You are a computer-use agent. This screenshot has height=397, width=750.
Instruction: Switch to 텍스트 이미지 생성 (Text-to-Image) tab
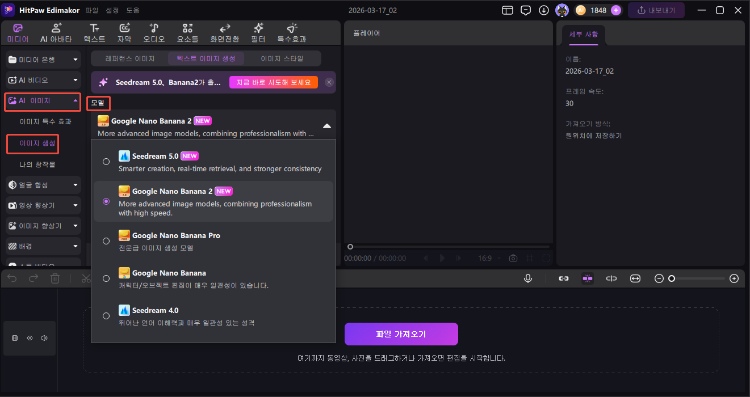click(206, 58)
